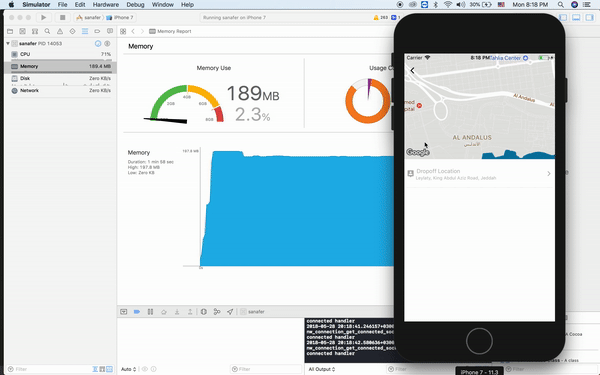Toggle debug area visibility in toolbar
600x375 pixels.
(x=576, y=18)
